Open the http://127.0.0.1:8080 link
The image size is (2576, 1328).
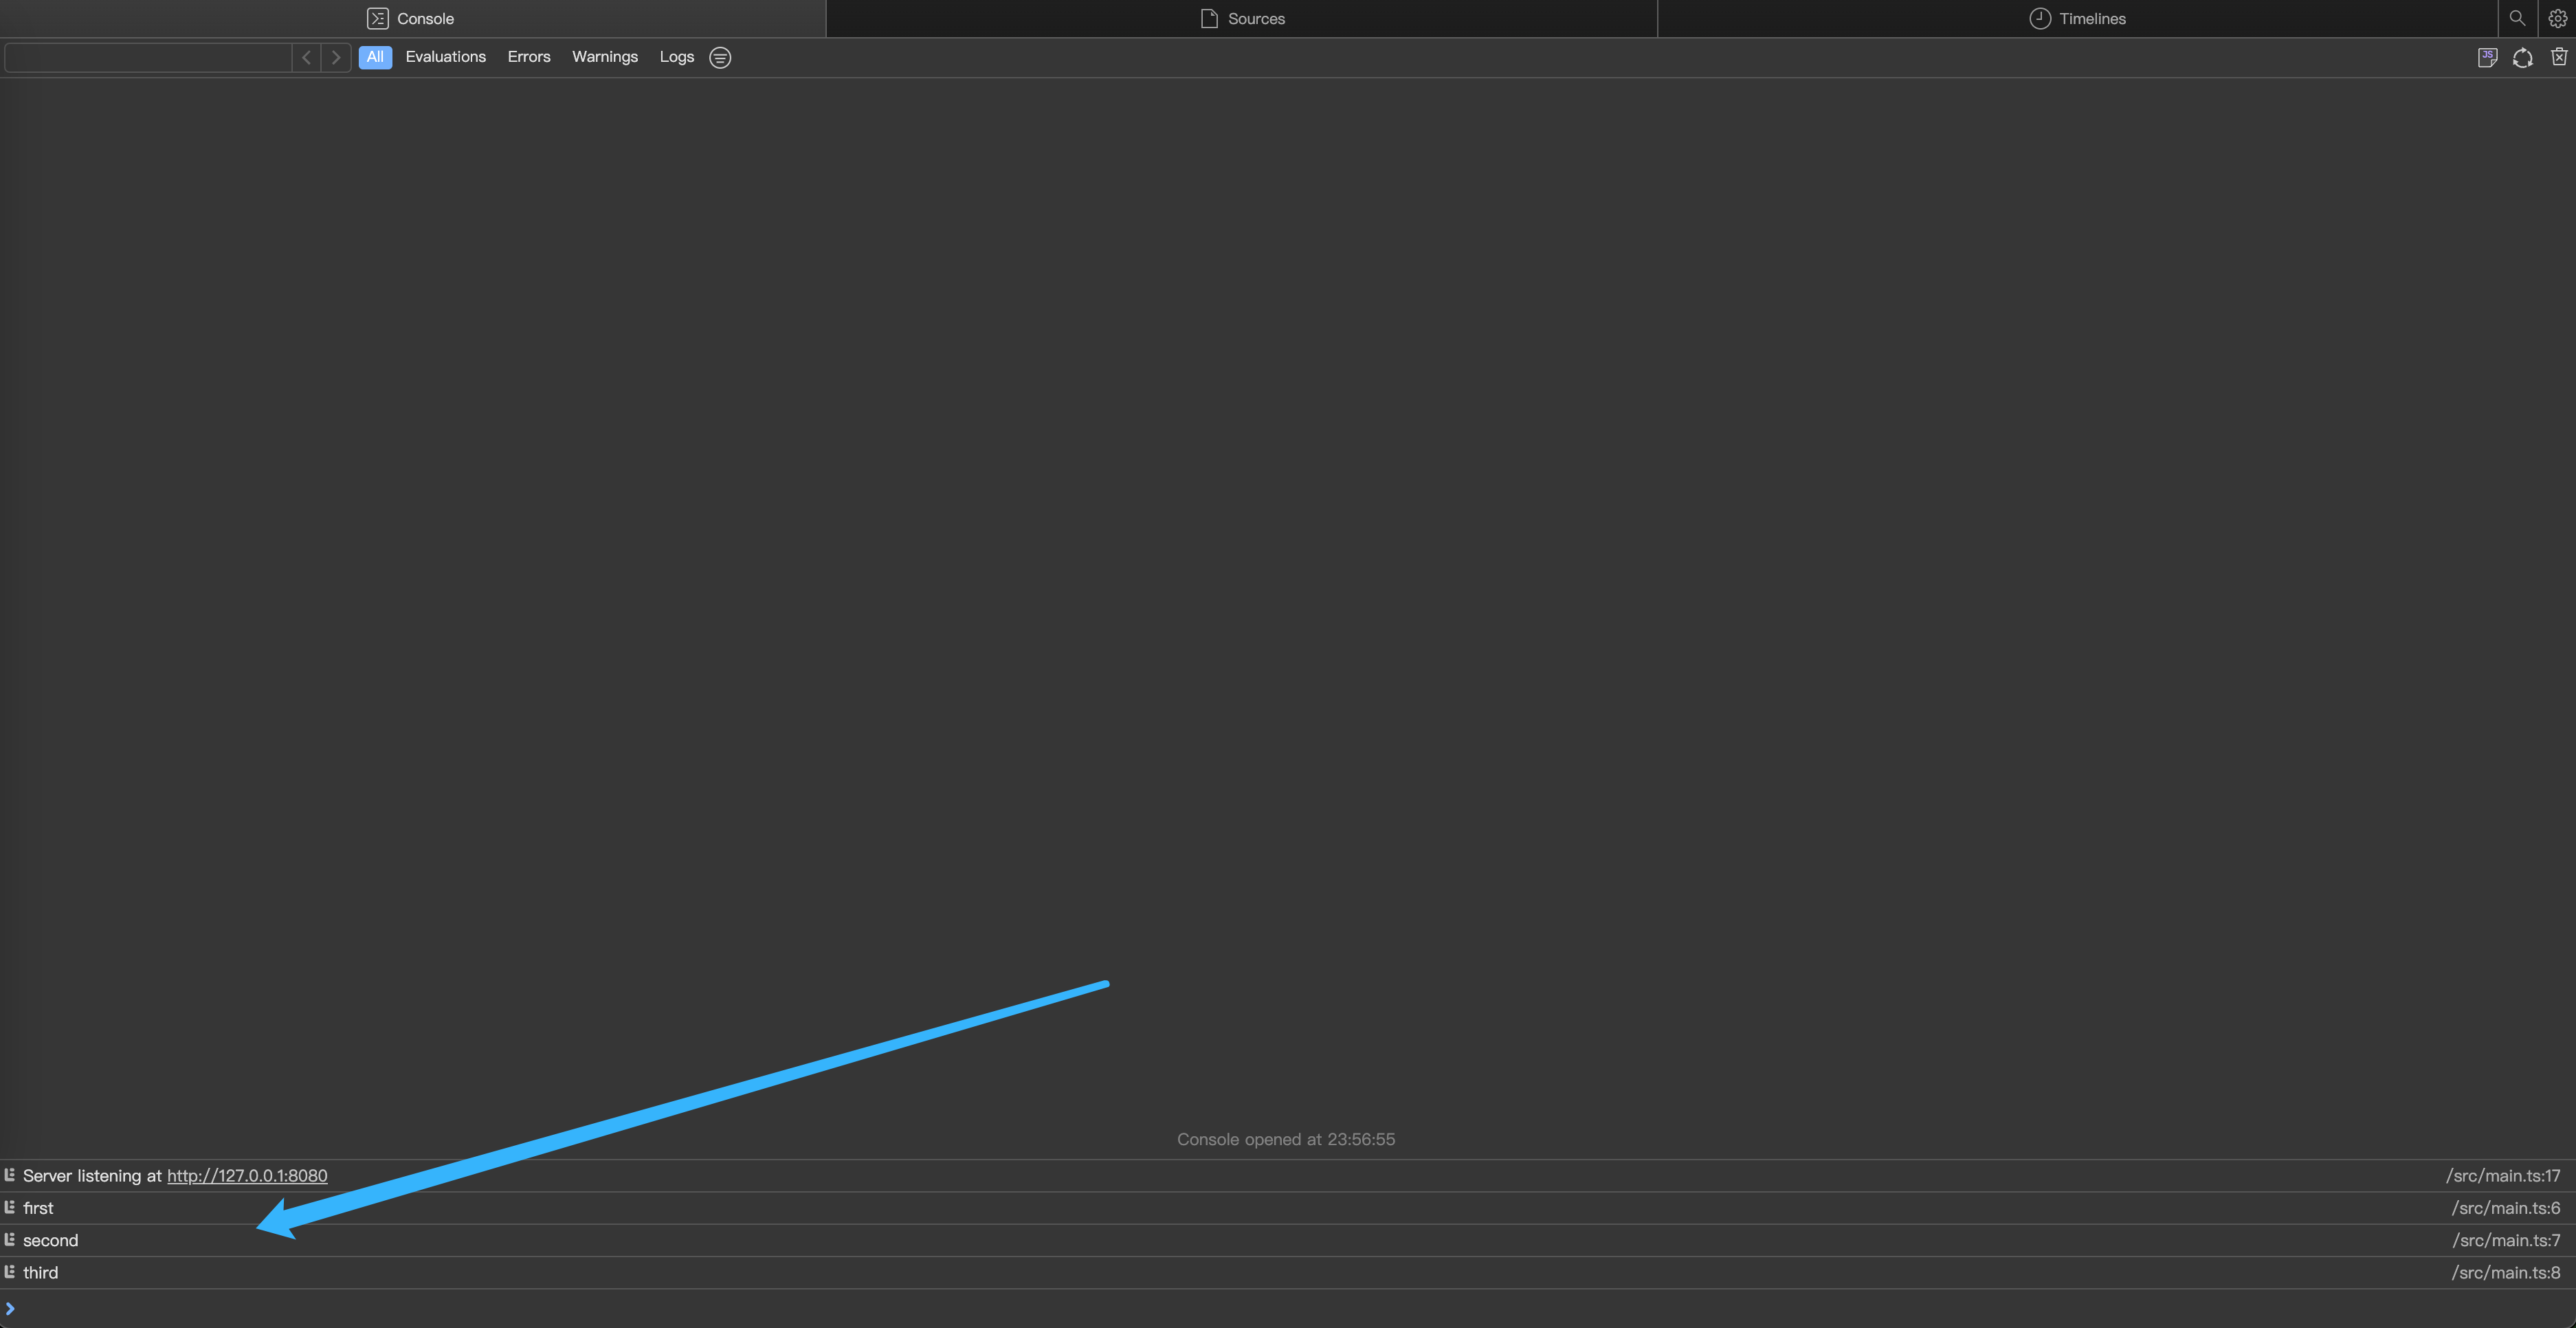click(x=247, y=1175)
